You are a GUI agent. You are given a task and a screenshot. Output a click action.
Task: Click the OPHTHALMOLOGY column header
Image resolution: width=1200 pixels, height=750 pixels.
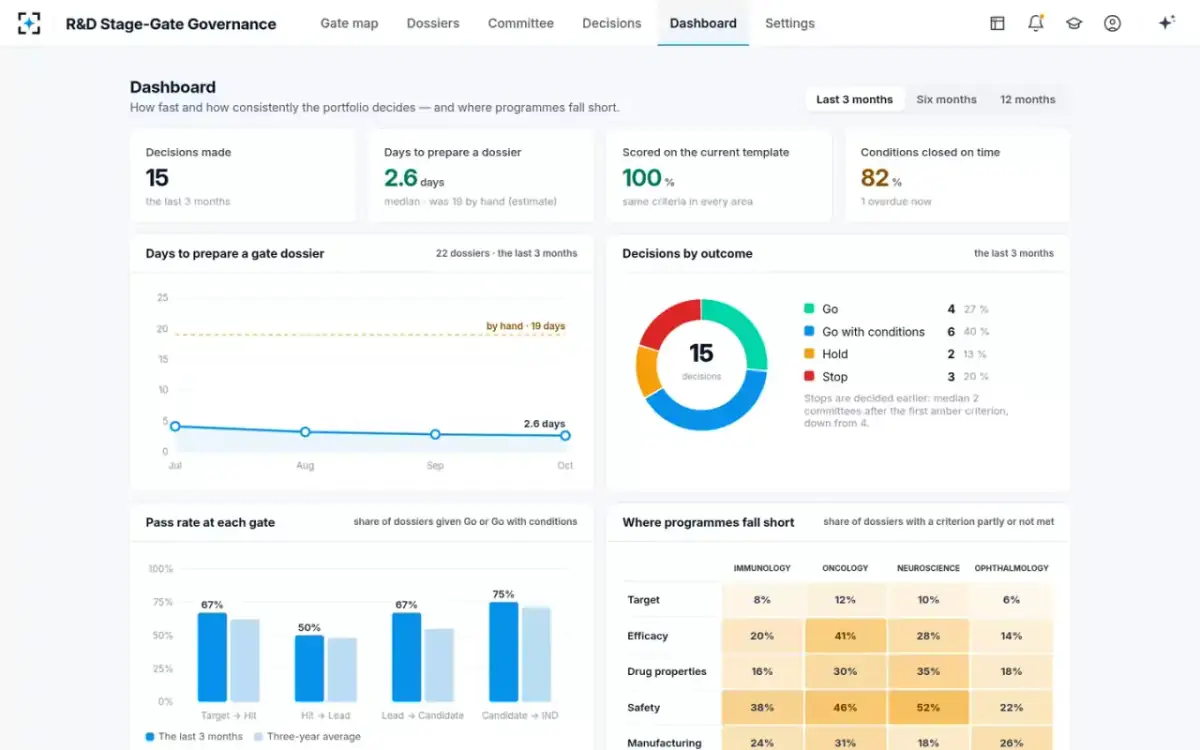[1011, 568]
